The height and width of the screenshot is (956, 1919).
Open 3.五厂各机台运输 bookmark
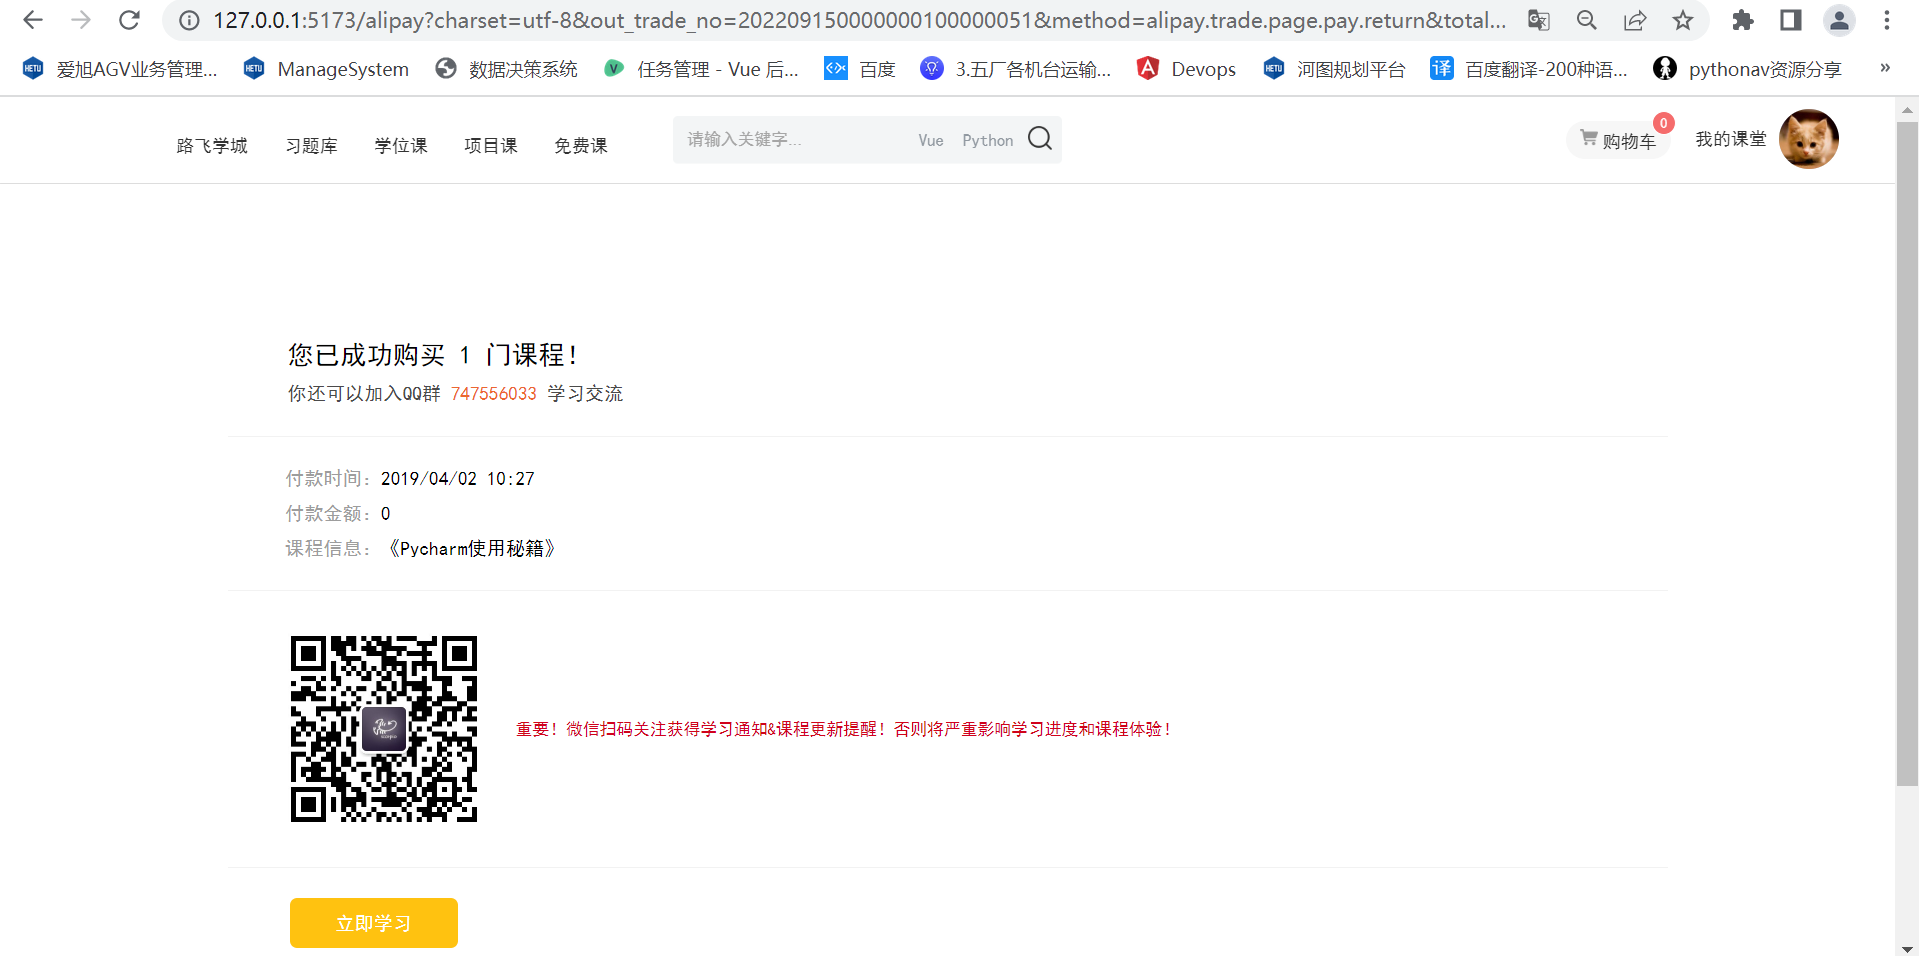(x=1016, y=69)
